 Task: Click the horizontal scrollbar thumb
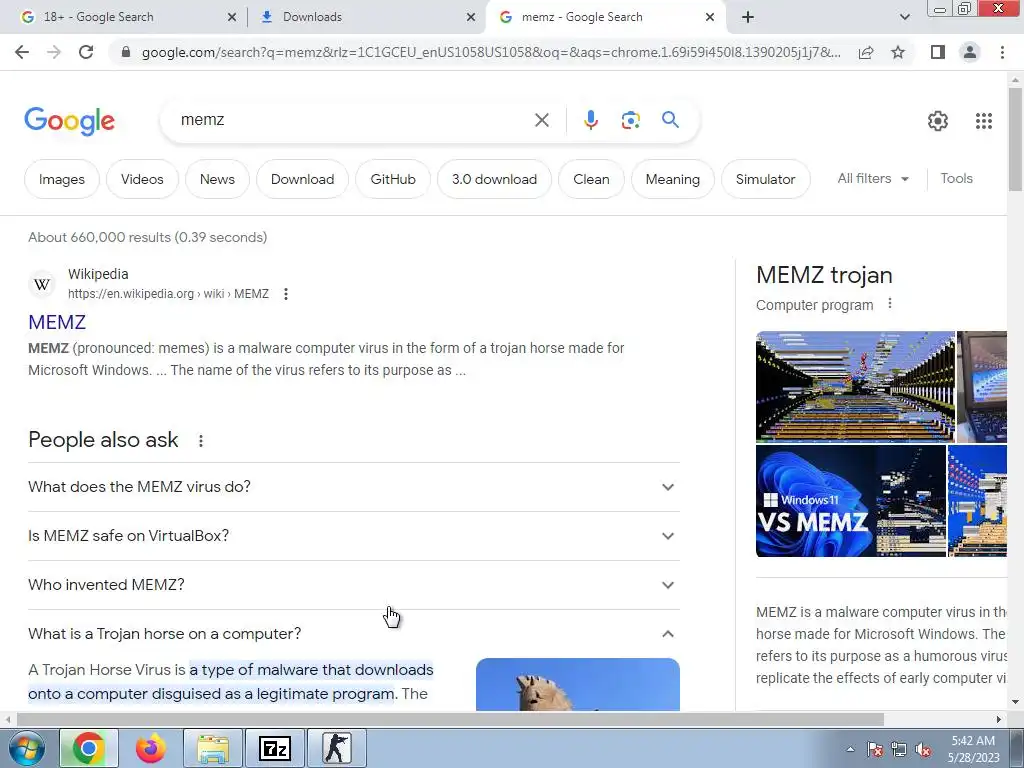450,719
